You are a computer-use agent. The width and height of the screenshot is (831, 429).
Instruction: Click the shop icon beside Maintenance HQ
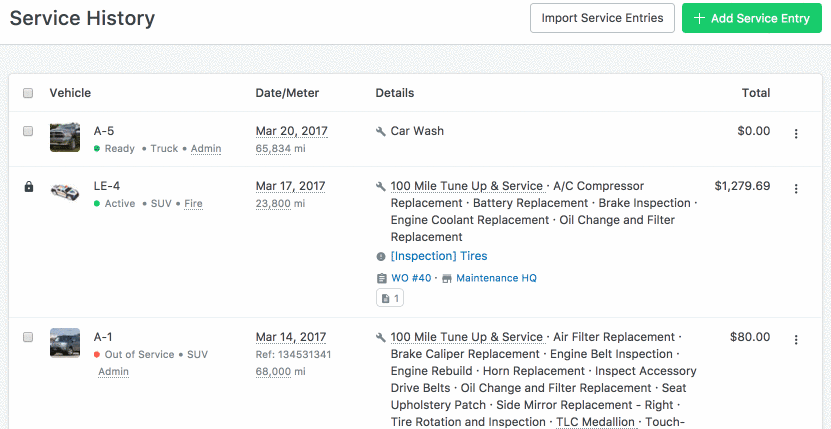447,278
